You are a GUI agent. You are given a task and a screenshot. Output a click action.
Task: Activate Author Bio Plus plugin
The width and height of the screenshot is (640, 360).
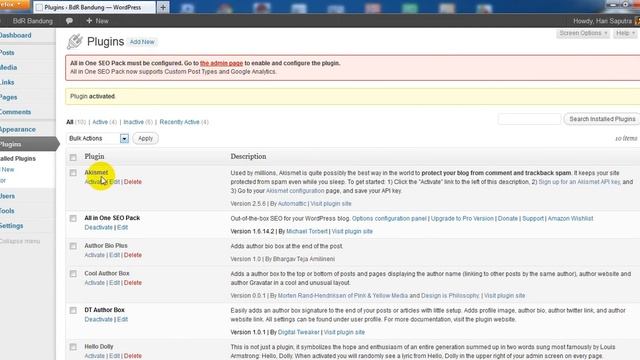tap(95, 255)
